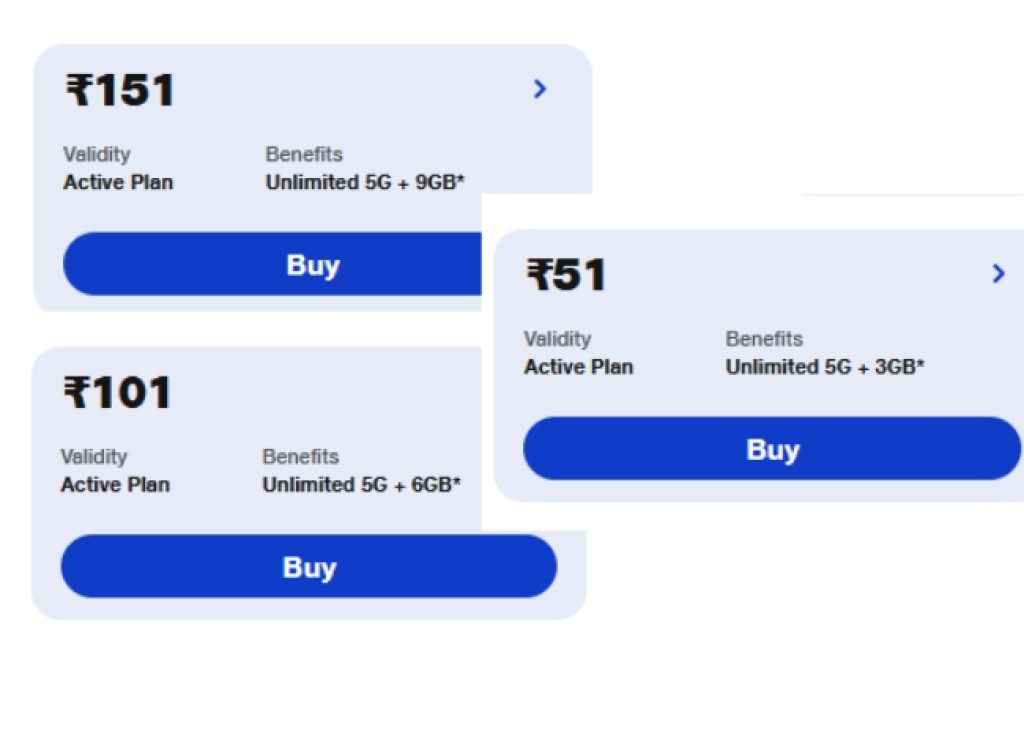Image resolution: width=1024 pixels, height=756 pixels.
Task: Click the Benefits label on ₹101 card
Action: coord(301,456)
